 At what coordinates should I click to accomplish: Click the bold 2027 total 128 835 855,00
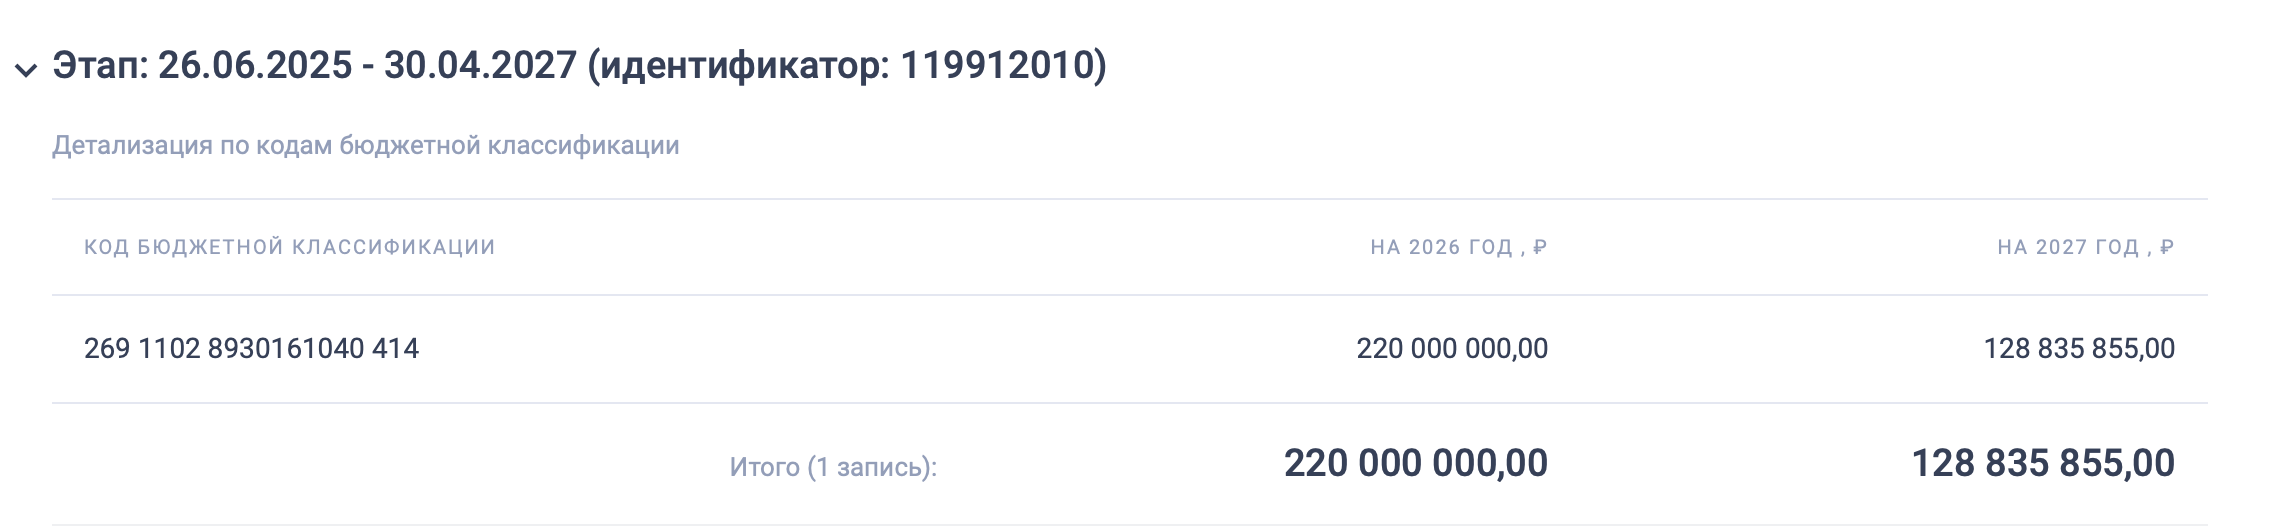point(2042,464)
